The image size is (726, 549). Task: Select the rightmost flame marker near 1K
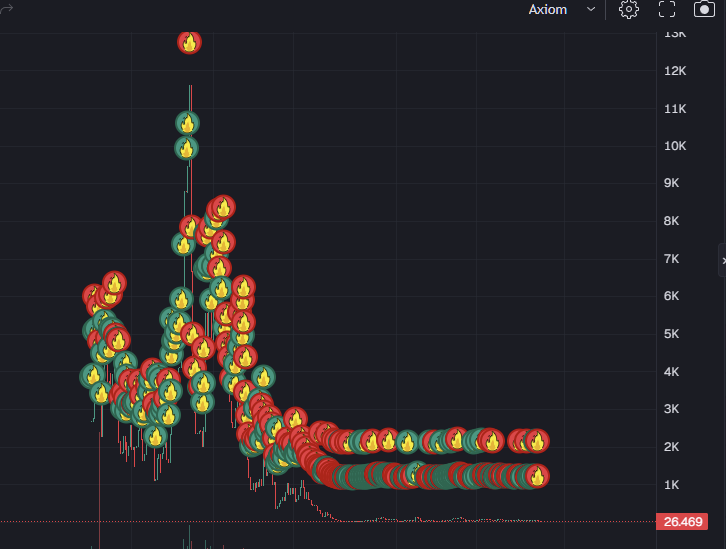pos(537,476)
